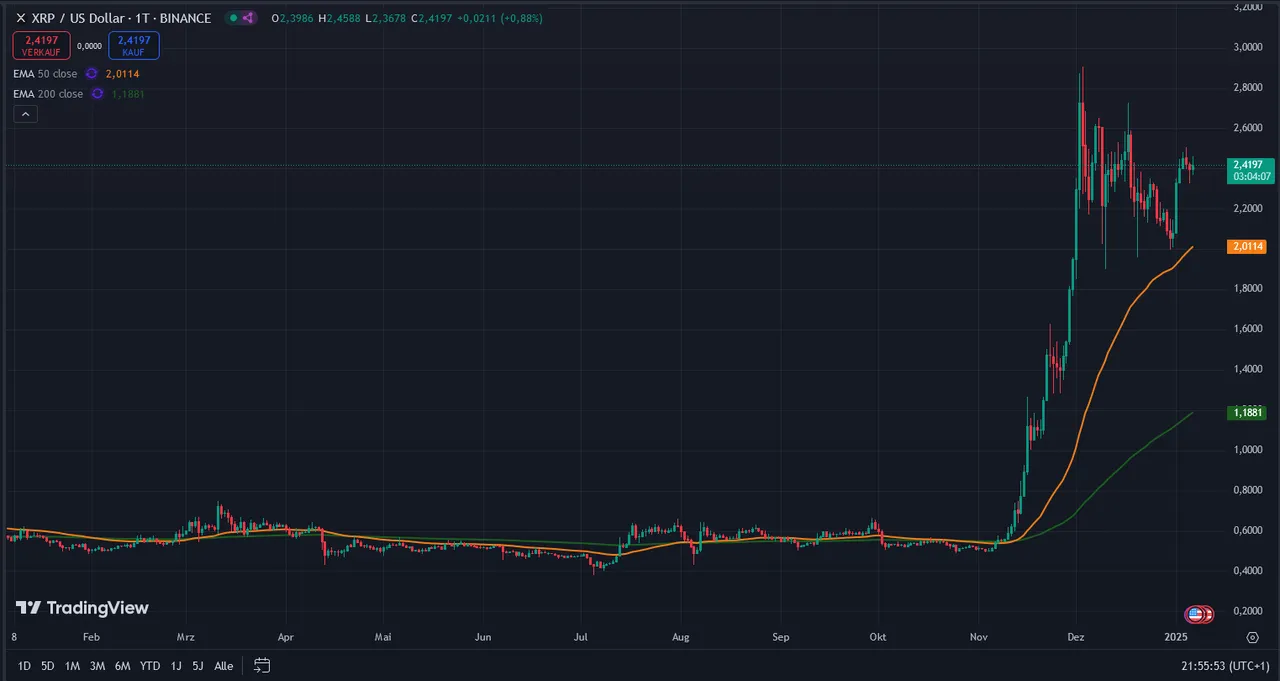Set time range to 5J
This screenshot has height=681, width=1280.
coord(198,666)
